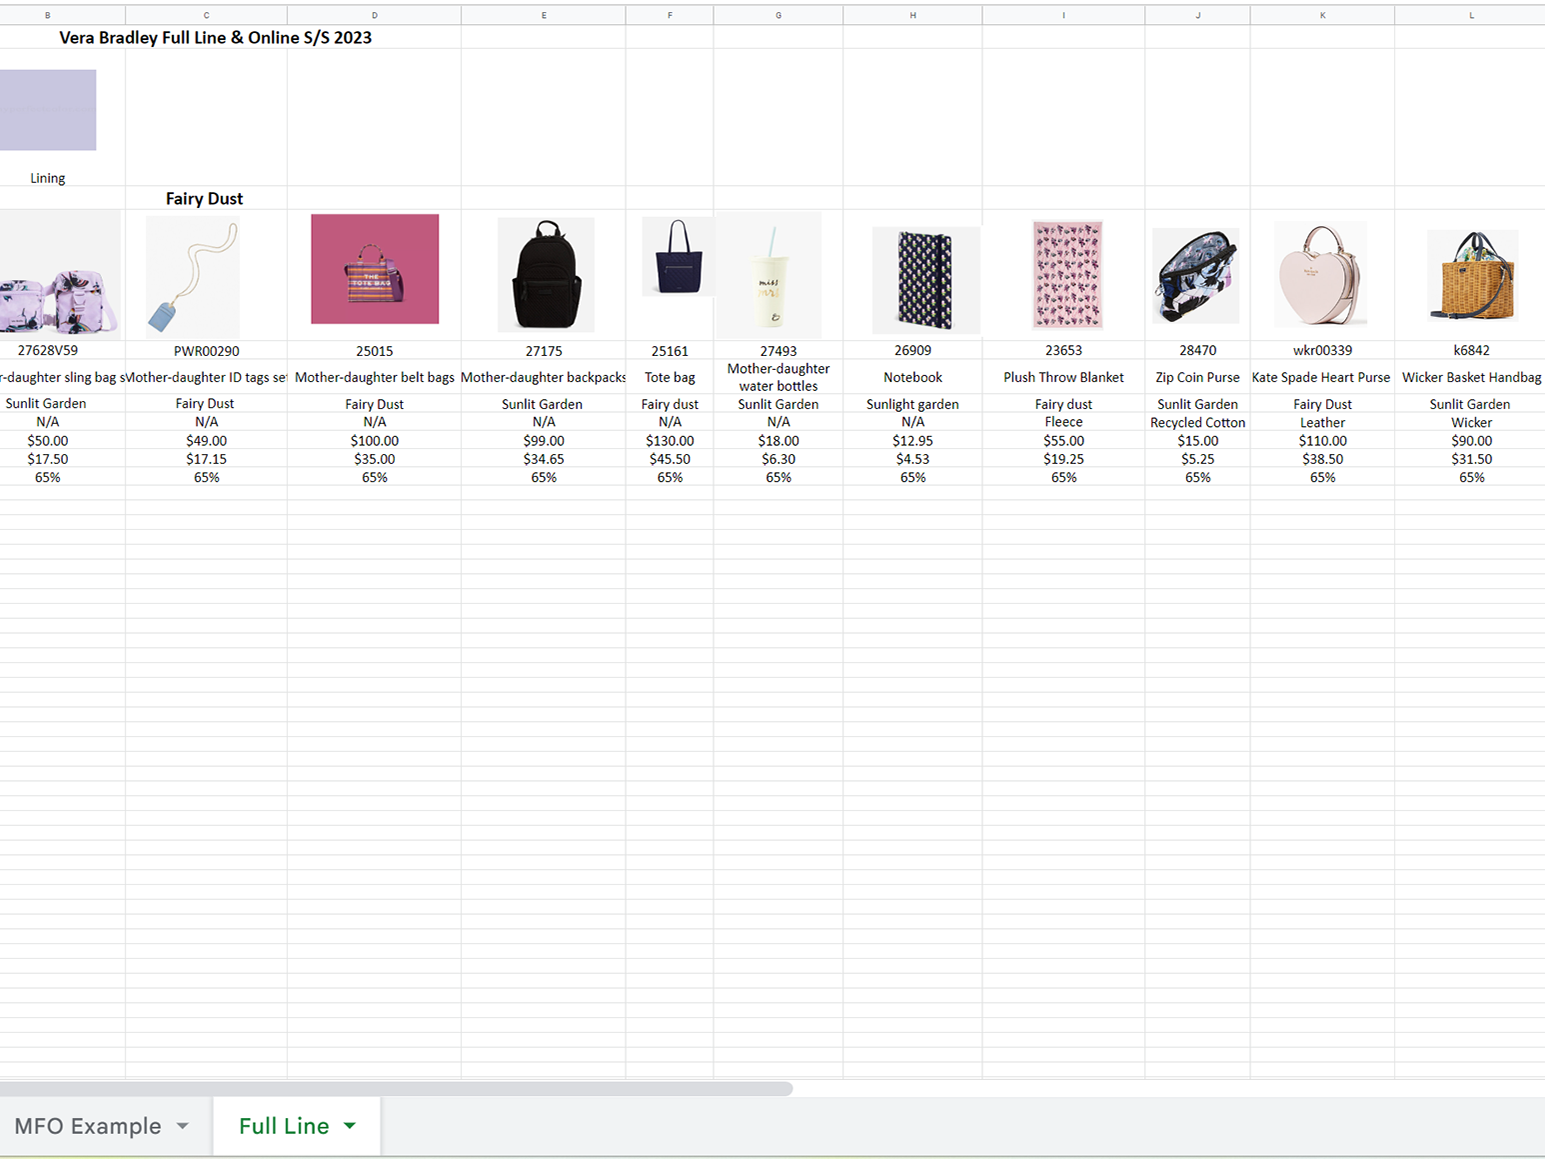Click the '$34.65' cost cell
The height and width of the screenshot is (1159, 1545).
click(544, 459)
